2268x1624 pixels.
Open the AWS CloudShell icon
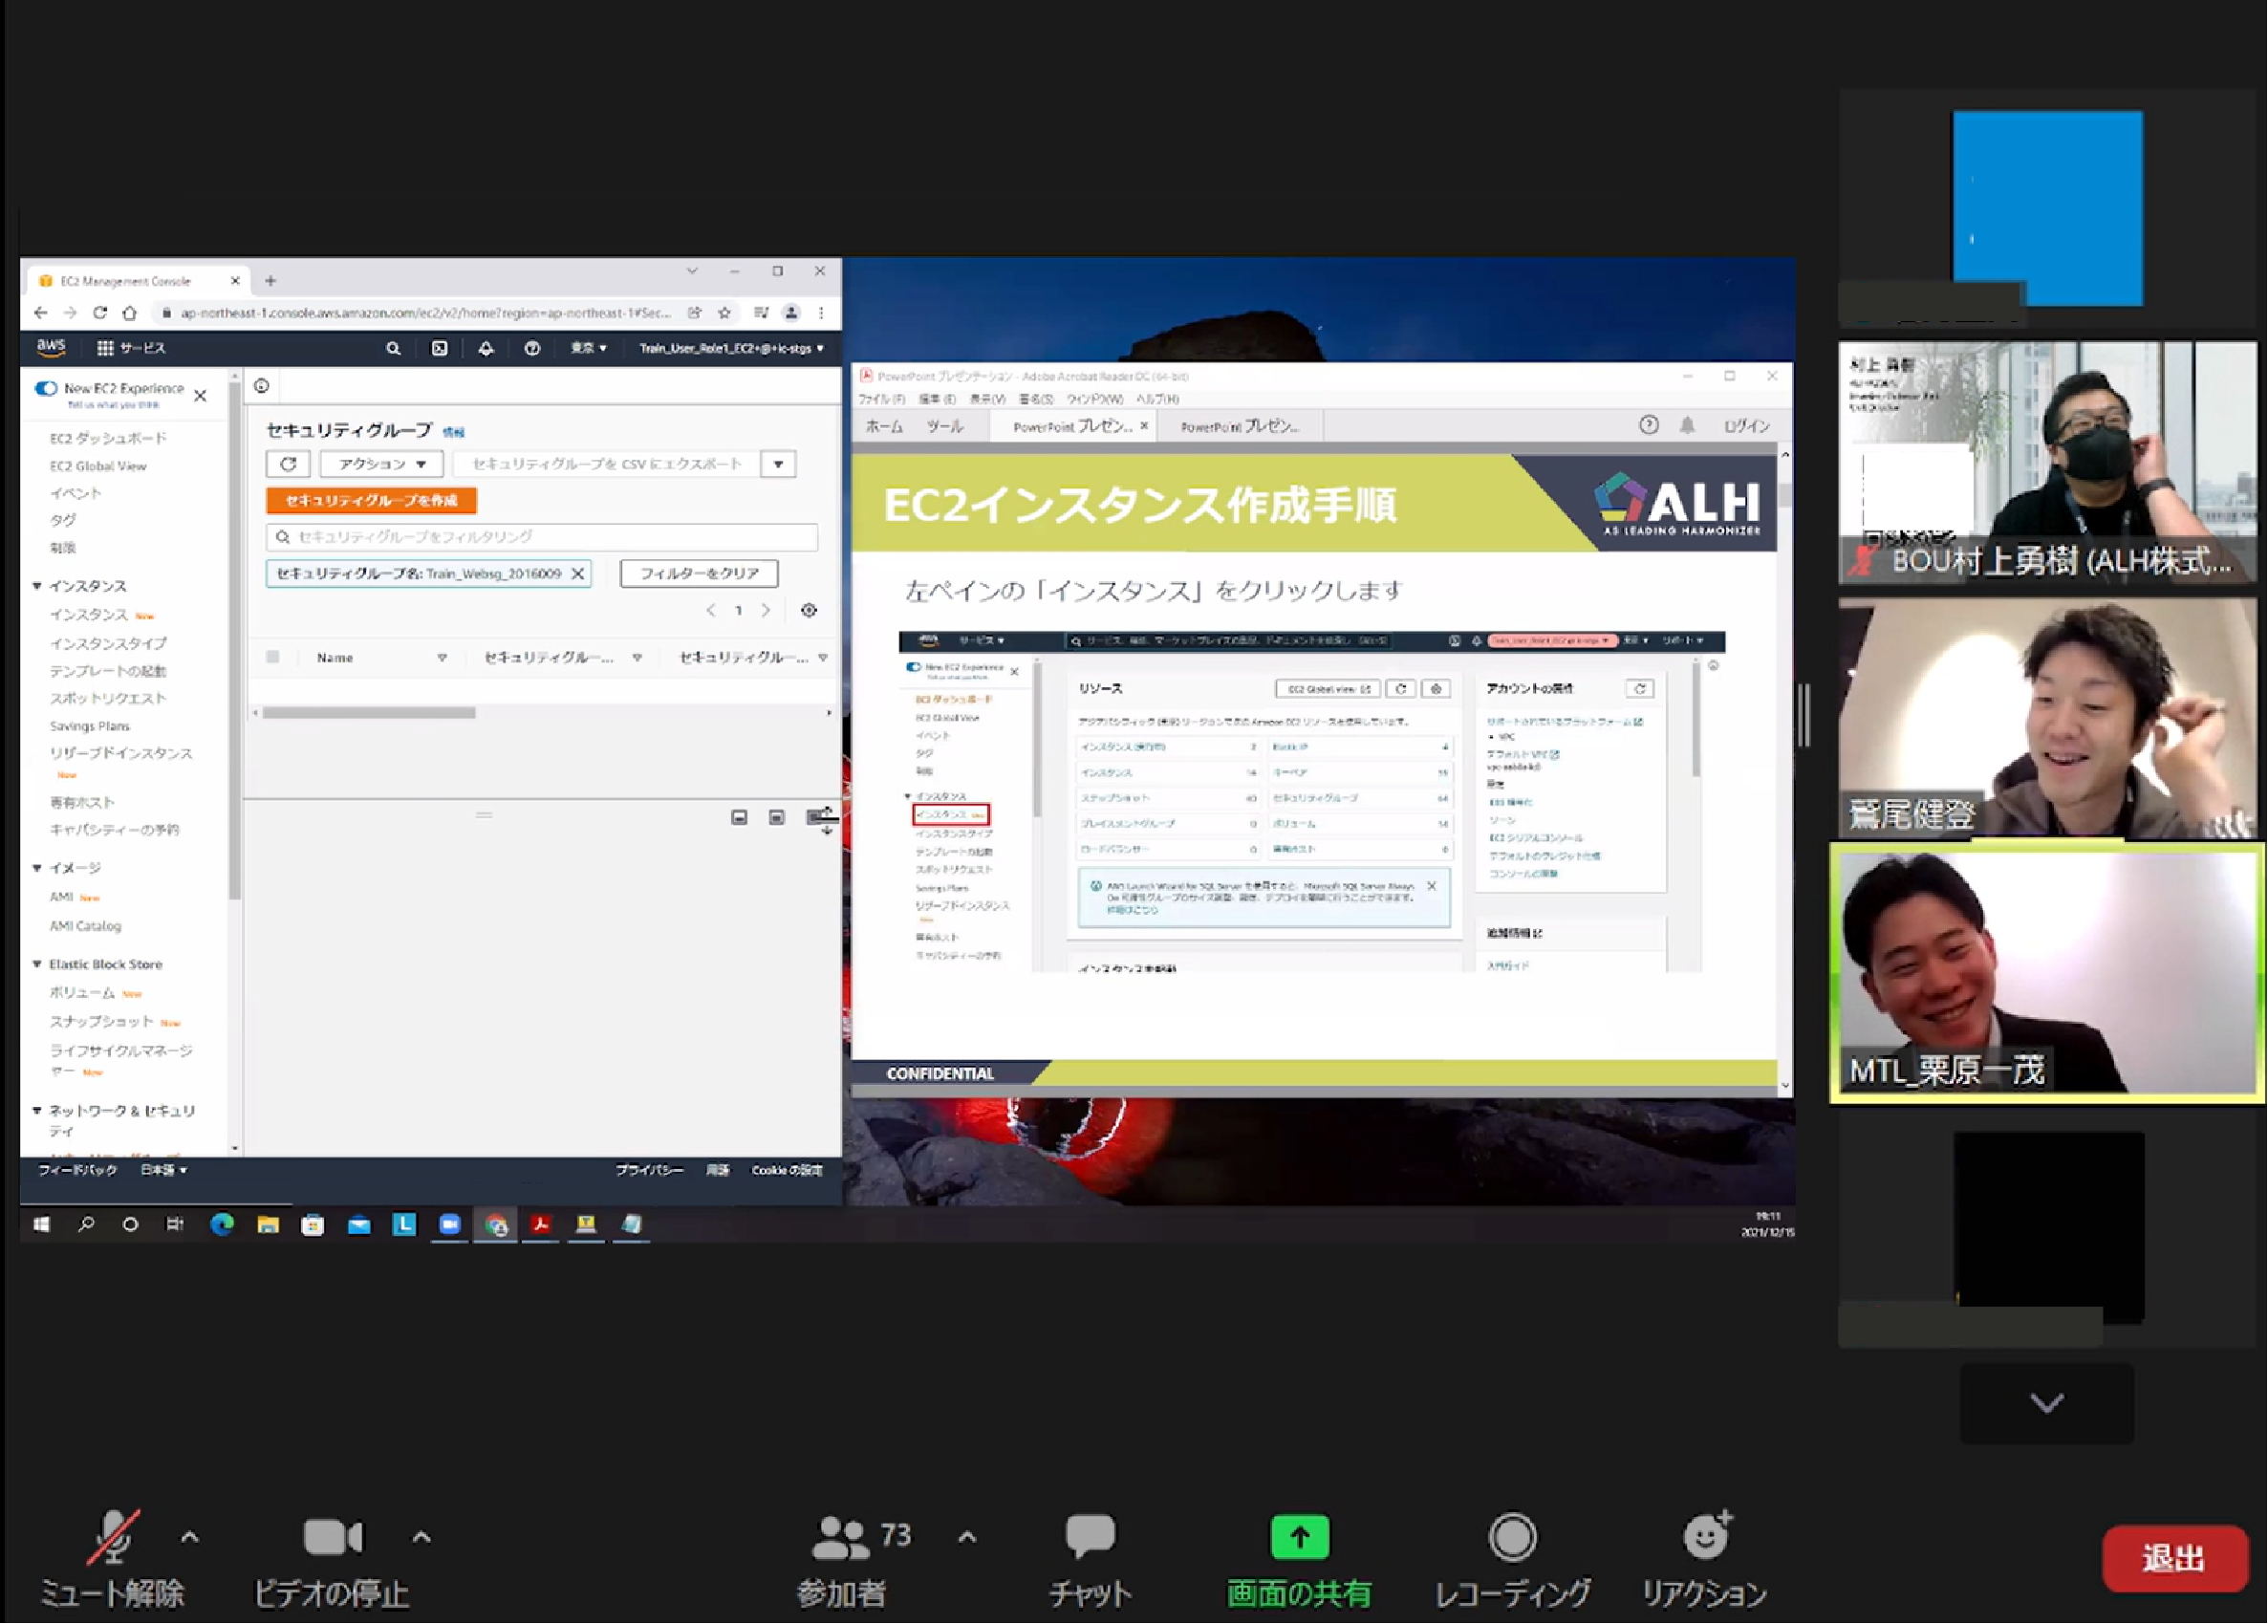439,349
